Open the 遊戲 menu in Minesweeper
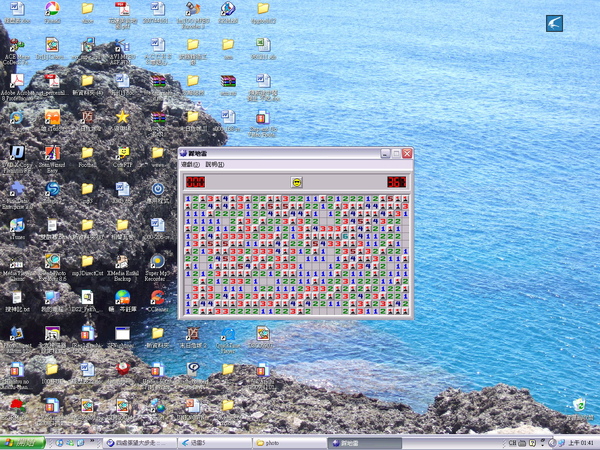The width and height of the screenshot is (600, 450). 190,165
